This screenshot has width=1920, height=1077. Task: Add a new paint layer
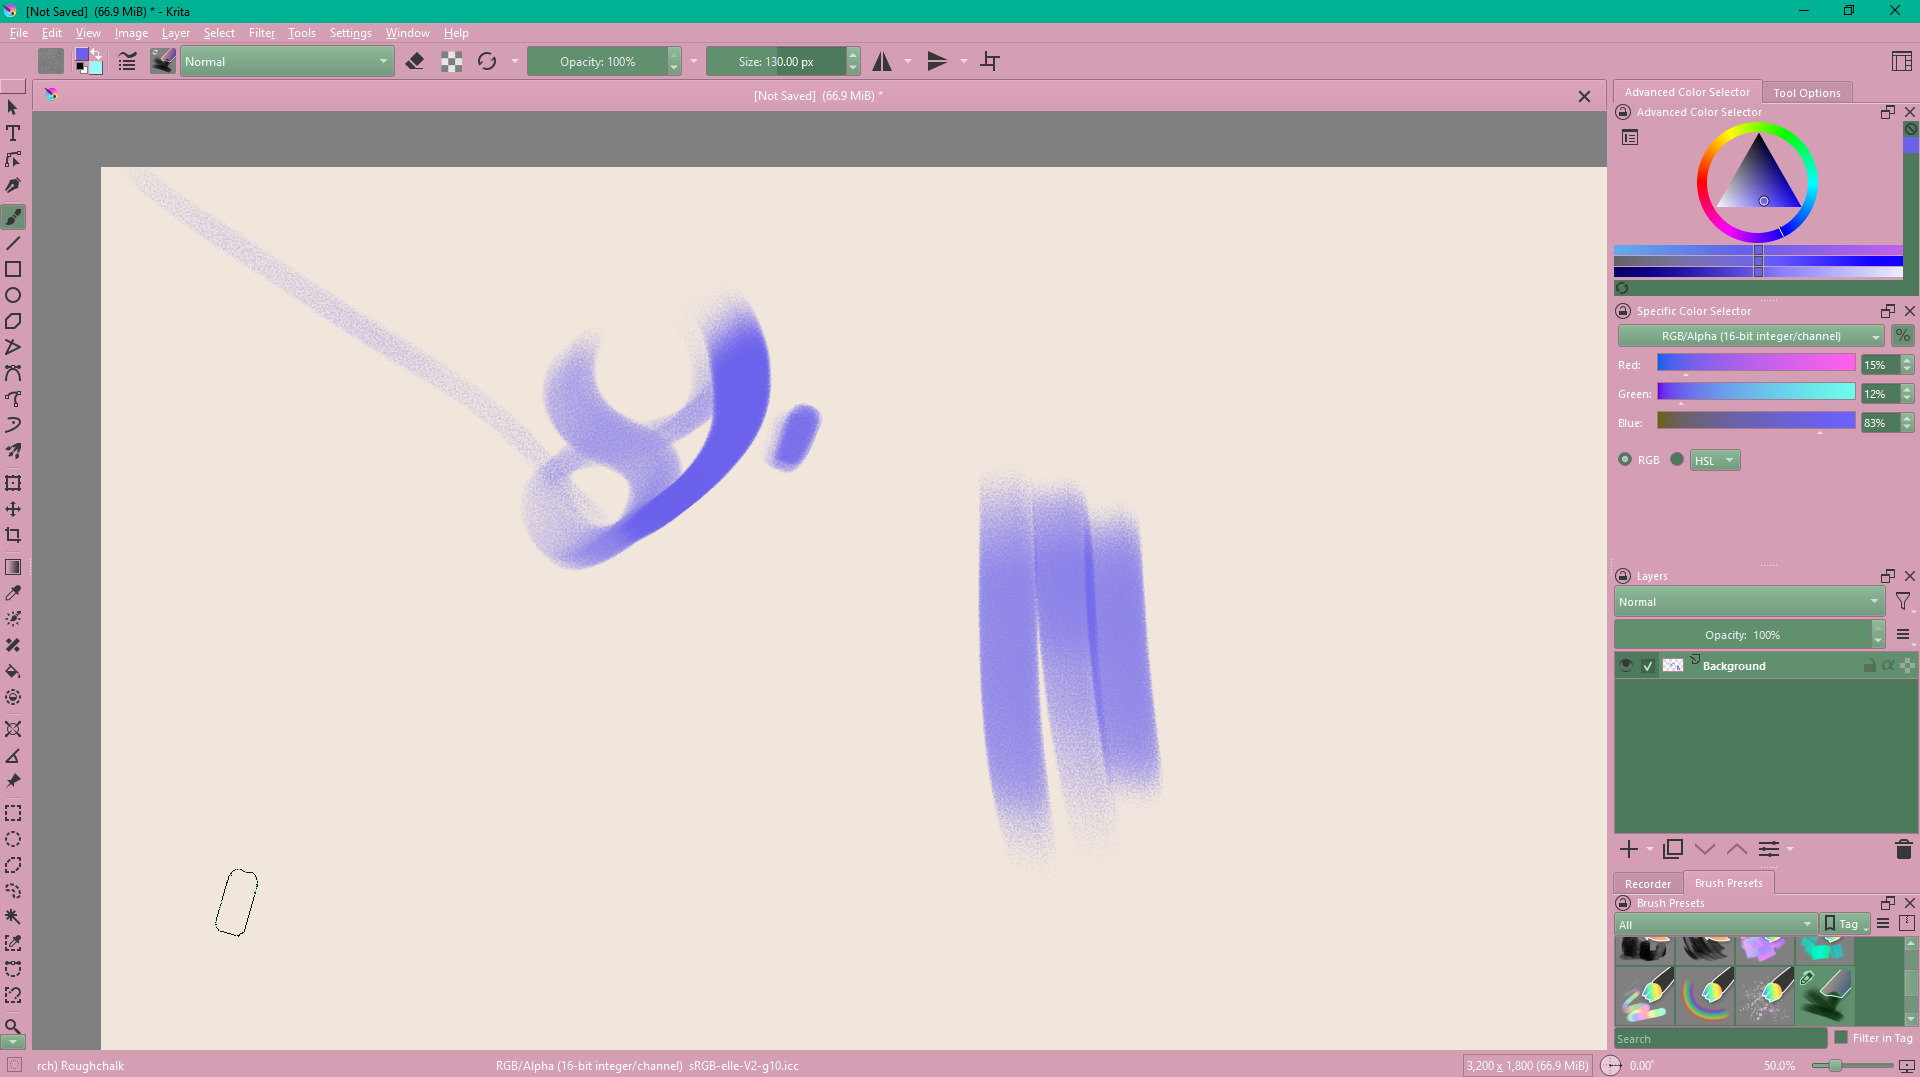click(x=1629, y=849)
